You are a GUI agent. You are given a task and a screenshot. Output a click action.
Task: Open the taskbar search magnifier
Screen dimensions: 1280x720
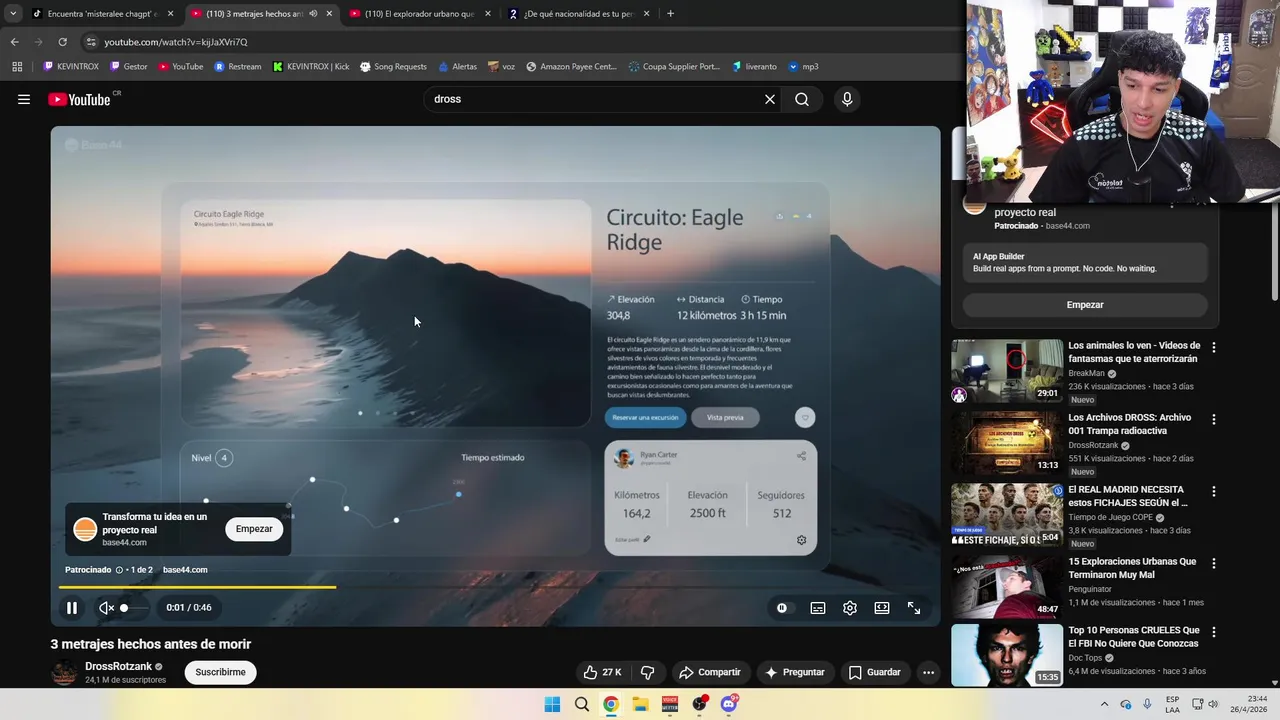pyautogui.click(x=582, y=704)
